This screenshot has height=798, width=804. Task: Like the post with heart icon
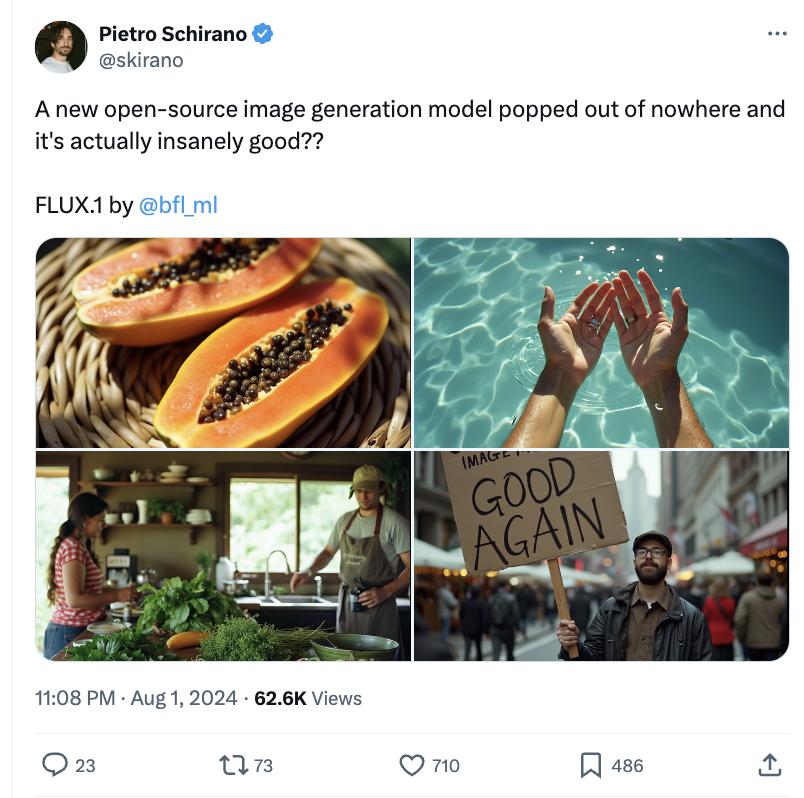(x=411, y=765)
